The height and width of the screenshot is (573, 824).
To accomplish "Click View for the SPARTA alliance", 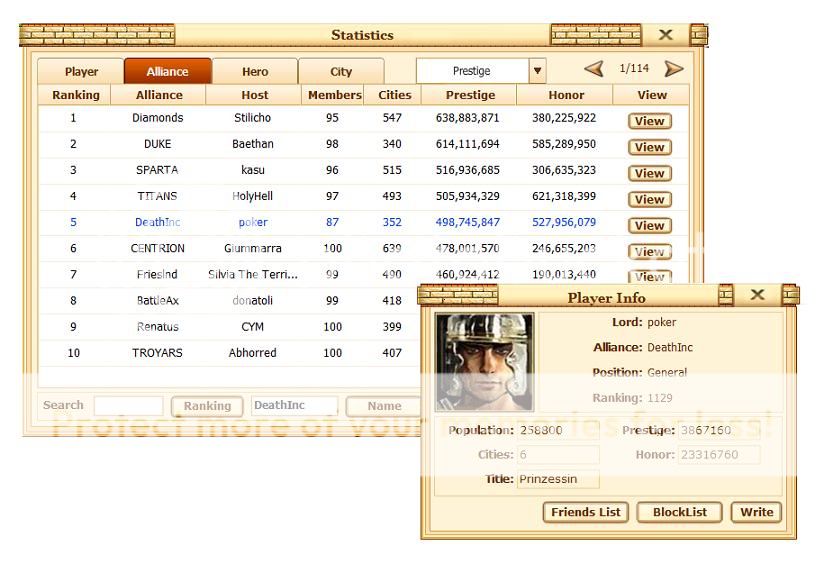I will click(649, 173).
